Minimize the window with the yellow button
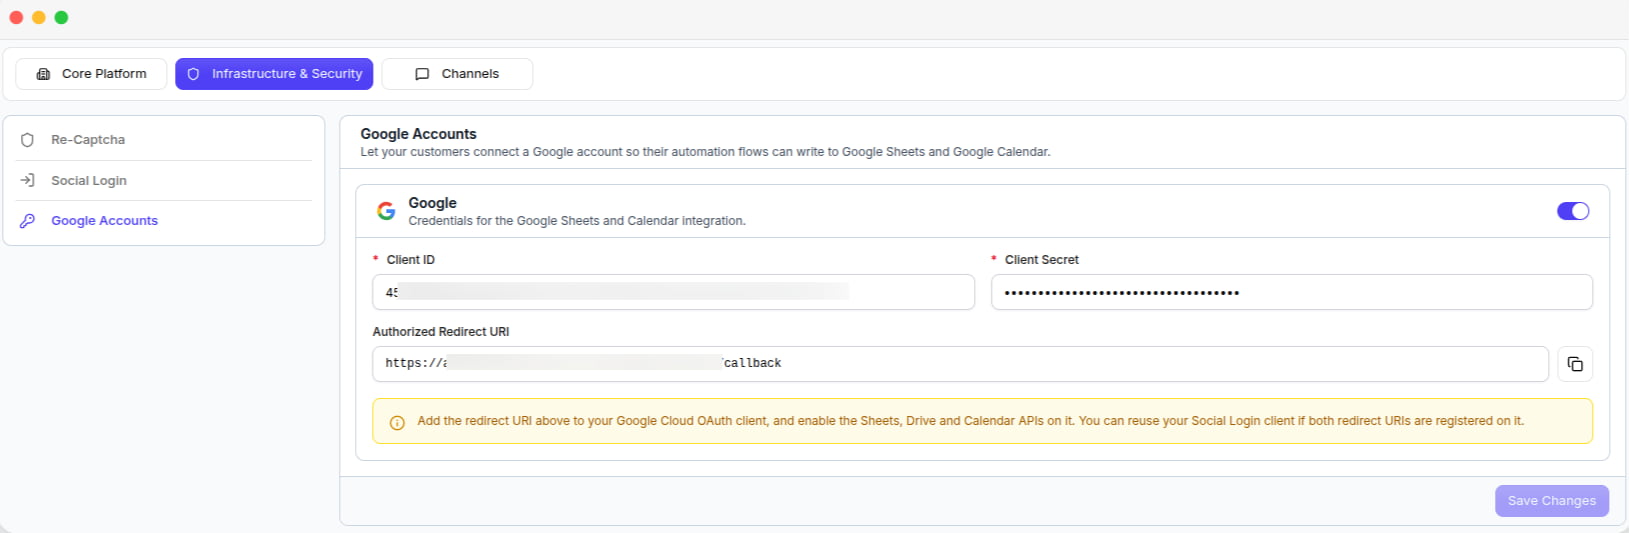1630x533 pixels. (39, 17)
